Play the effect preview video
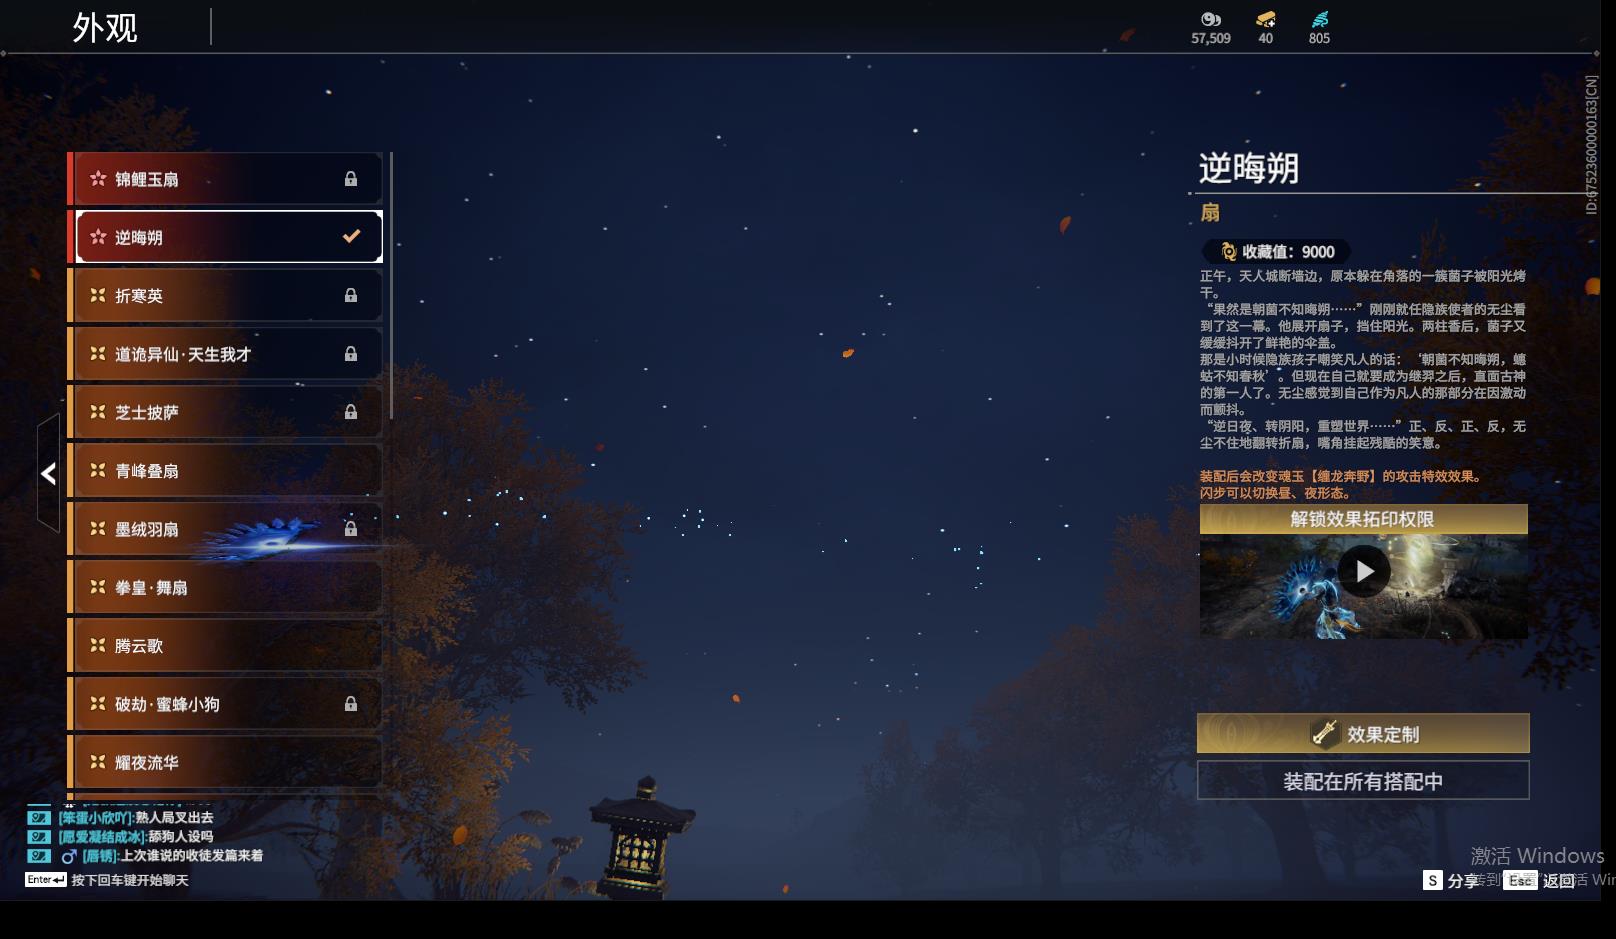Screen dimensions: 1616x939 coord(1364,571)
